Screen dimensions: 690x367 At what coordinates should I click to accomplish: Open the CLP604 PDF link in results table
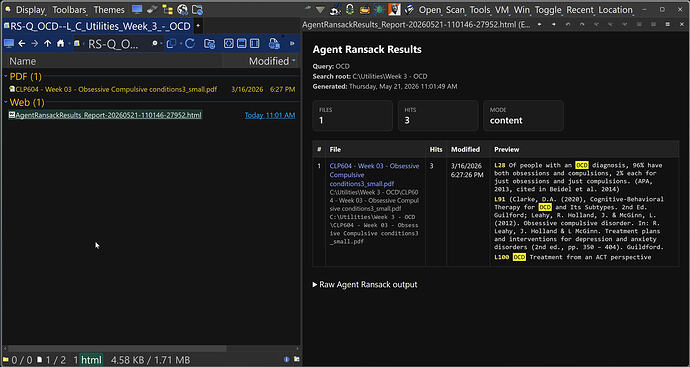(374, 175)
